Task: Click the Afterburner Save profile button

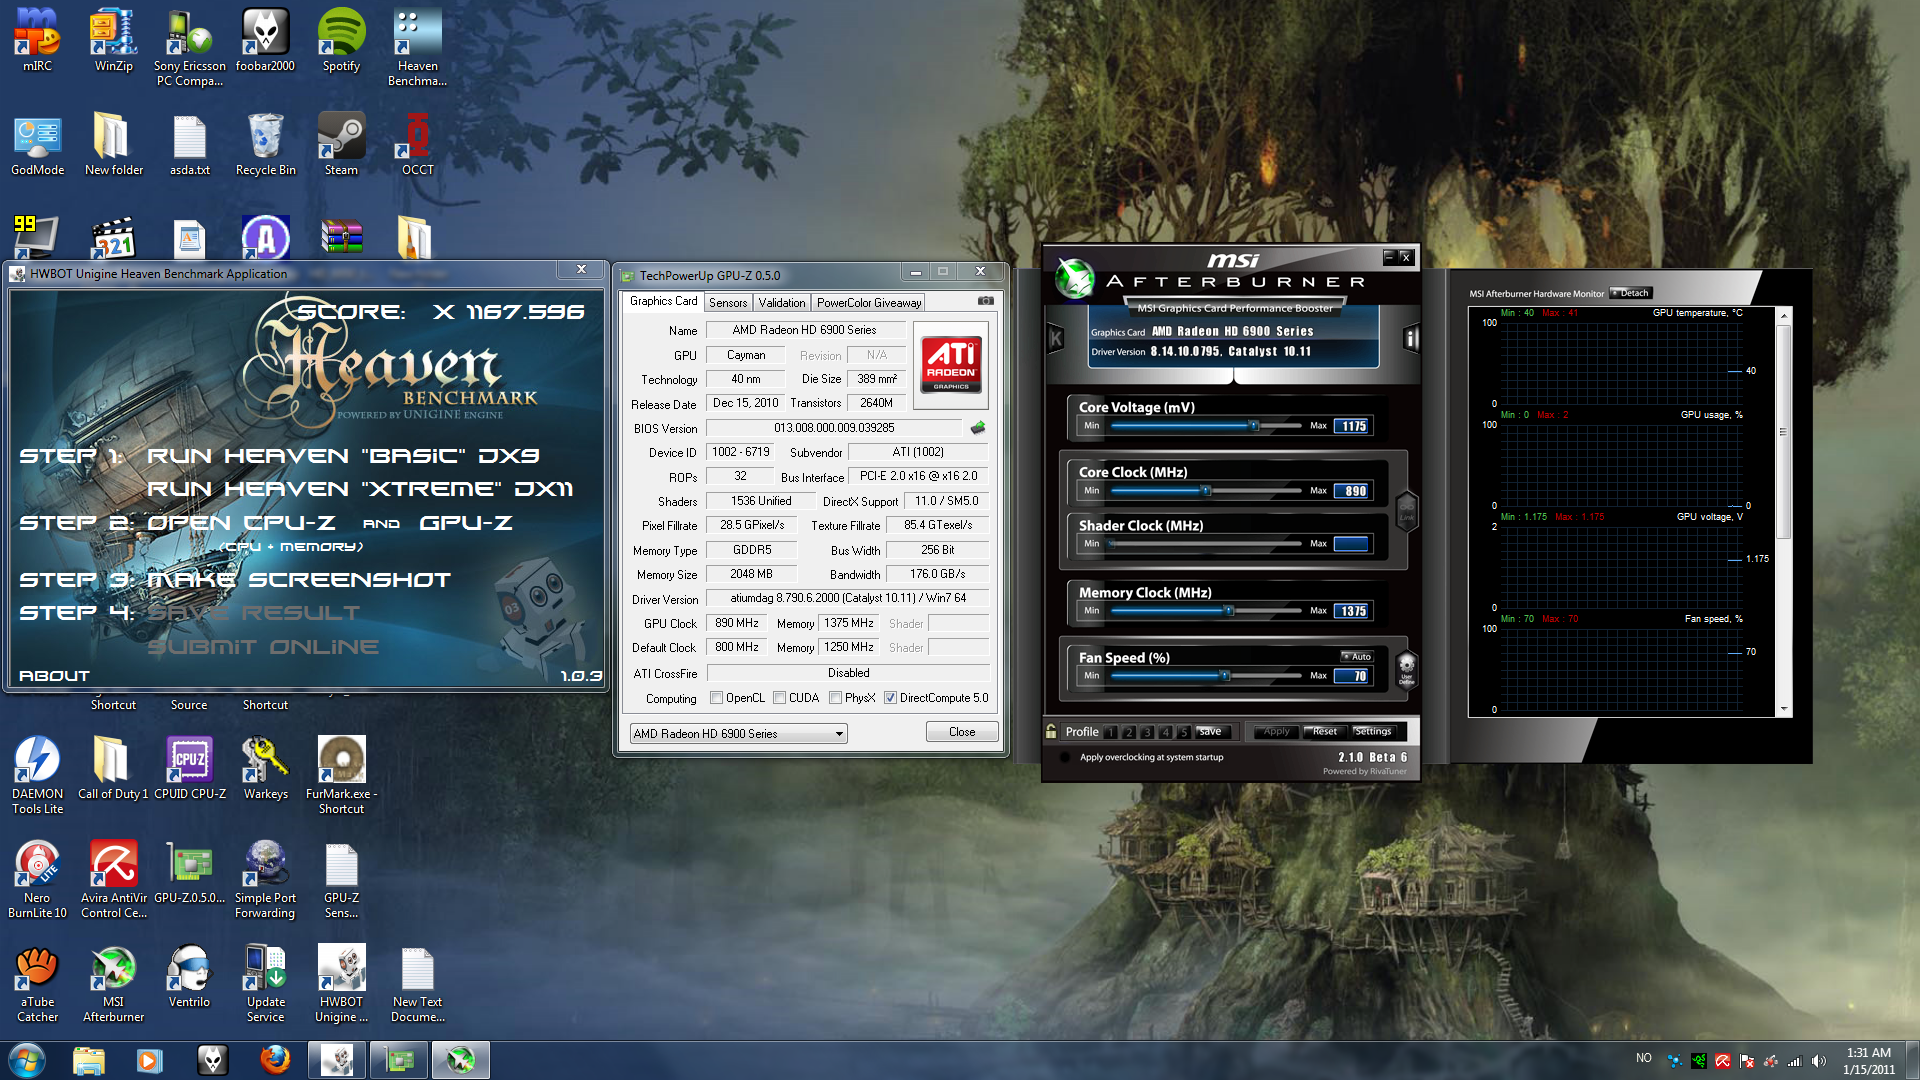Action: (1210, 732)
